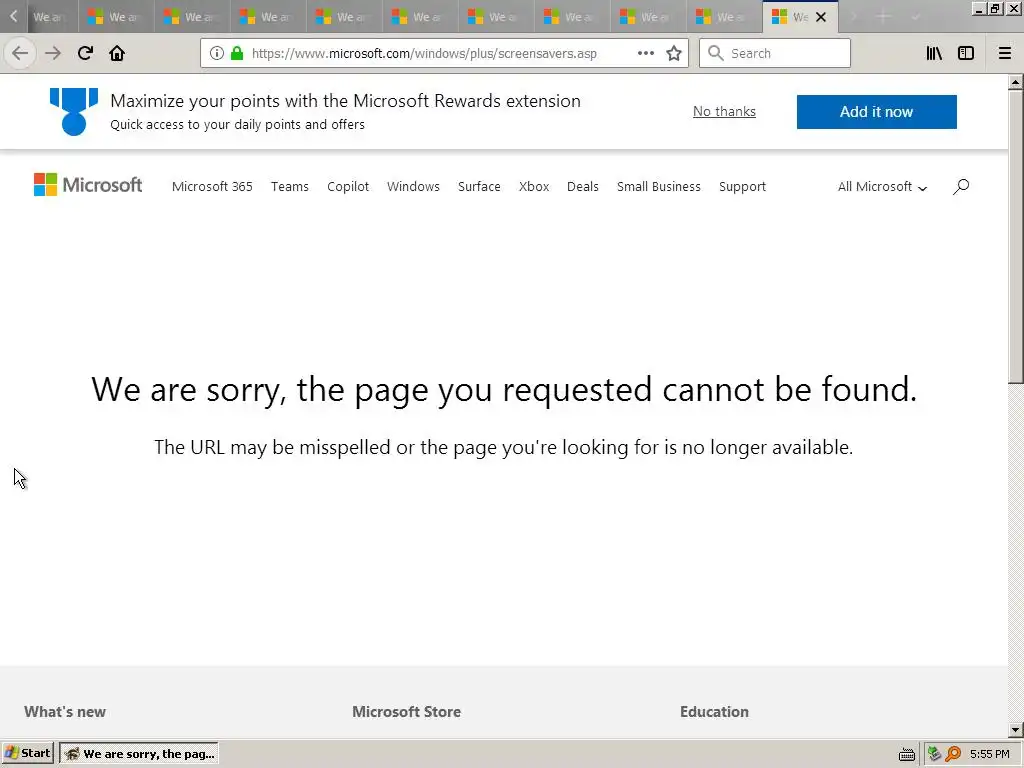Click the scrollbar up arrow

(1016, 82)
